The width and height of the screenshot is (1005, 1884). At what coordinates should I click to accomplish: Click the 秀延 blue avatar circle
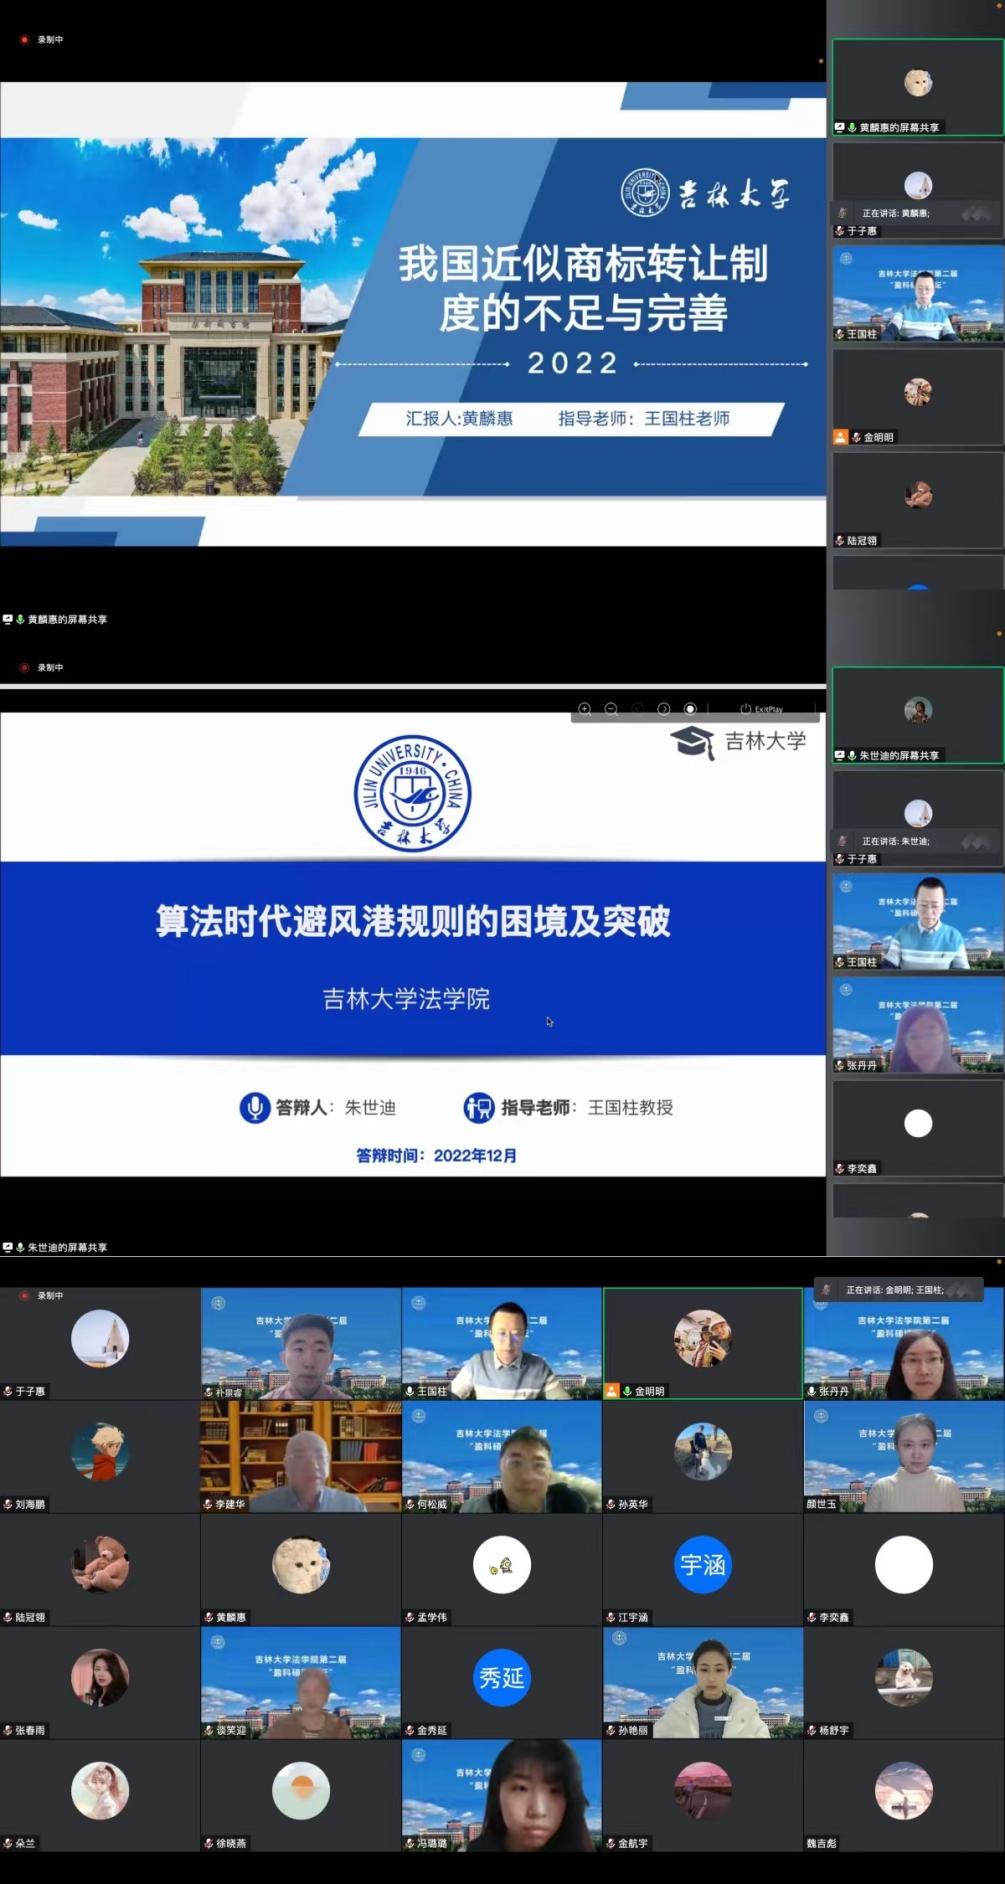tap(501, 1677)
